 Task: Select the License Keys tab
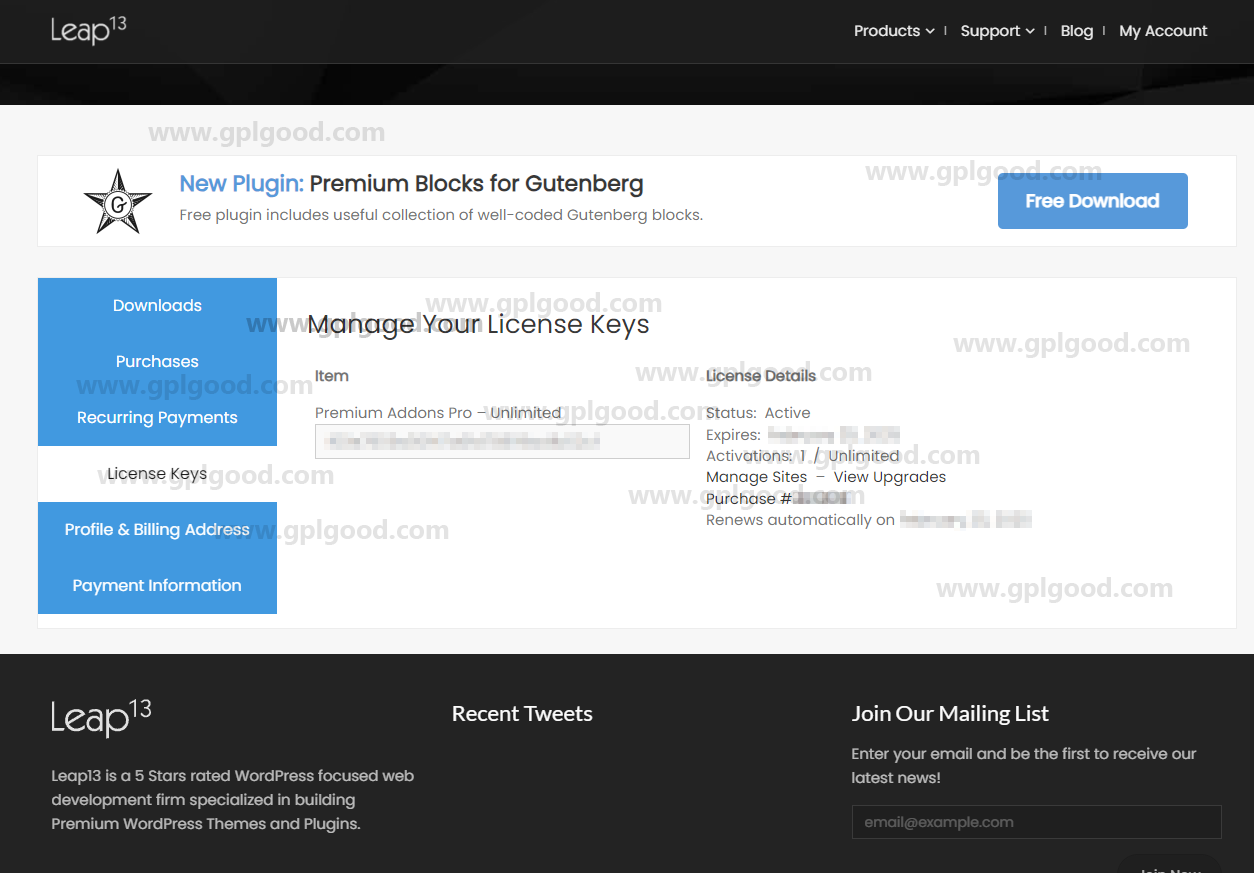pos(157,474)
